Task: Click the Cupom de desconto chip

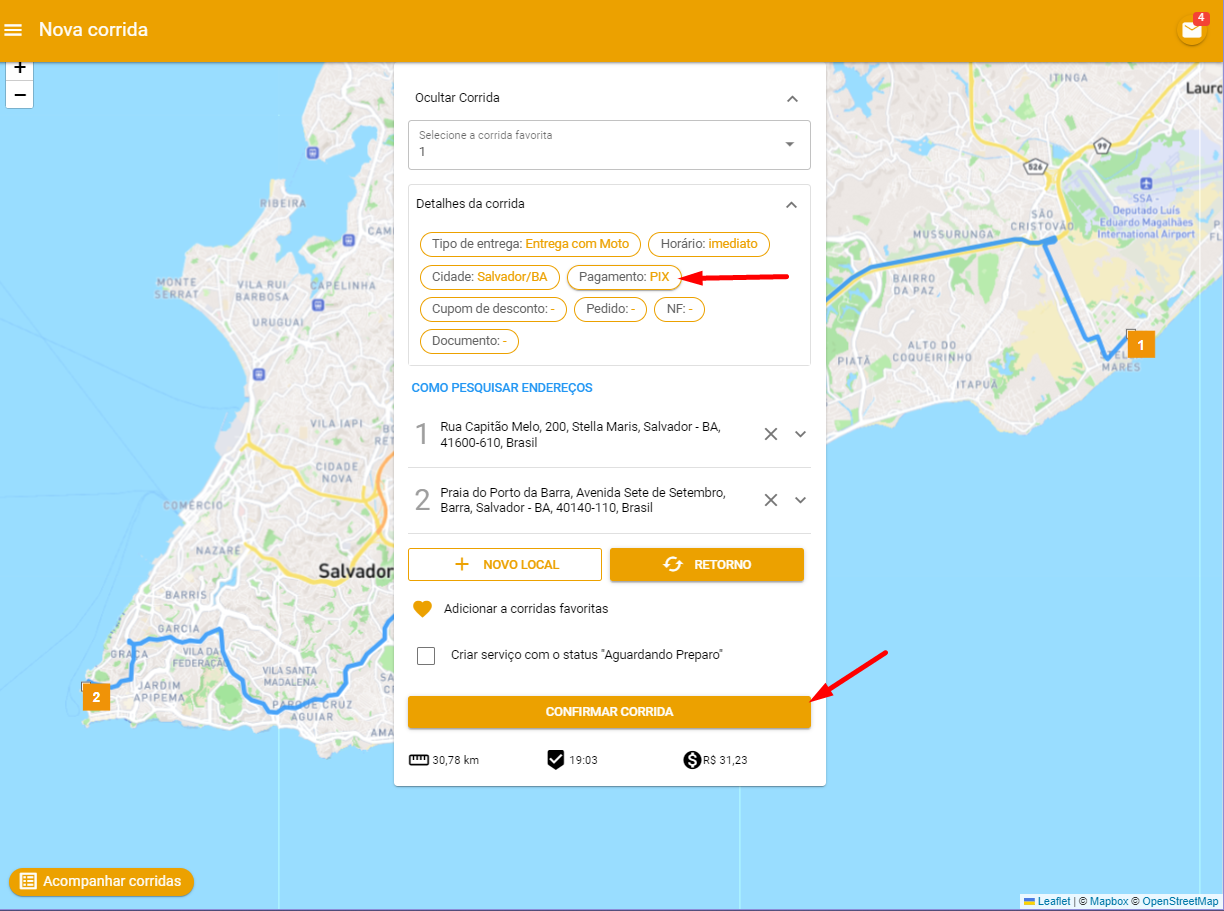Action: tap(493, 310)
